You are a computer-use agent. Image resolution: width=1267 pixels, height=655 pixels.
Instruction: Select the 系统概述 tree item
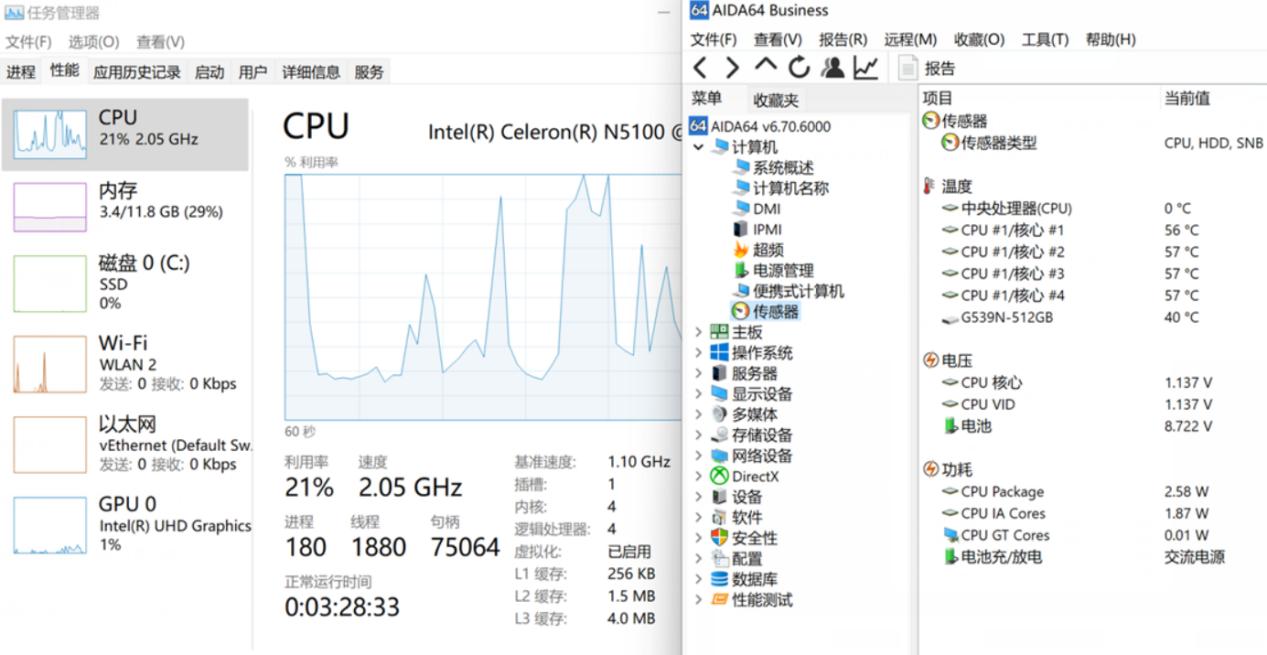tap(773, 167)
